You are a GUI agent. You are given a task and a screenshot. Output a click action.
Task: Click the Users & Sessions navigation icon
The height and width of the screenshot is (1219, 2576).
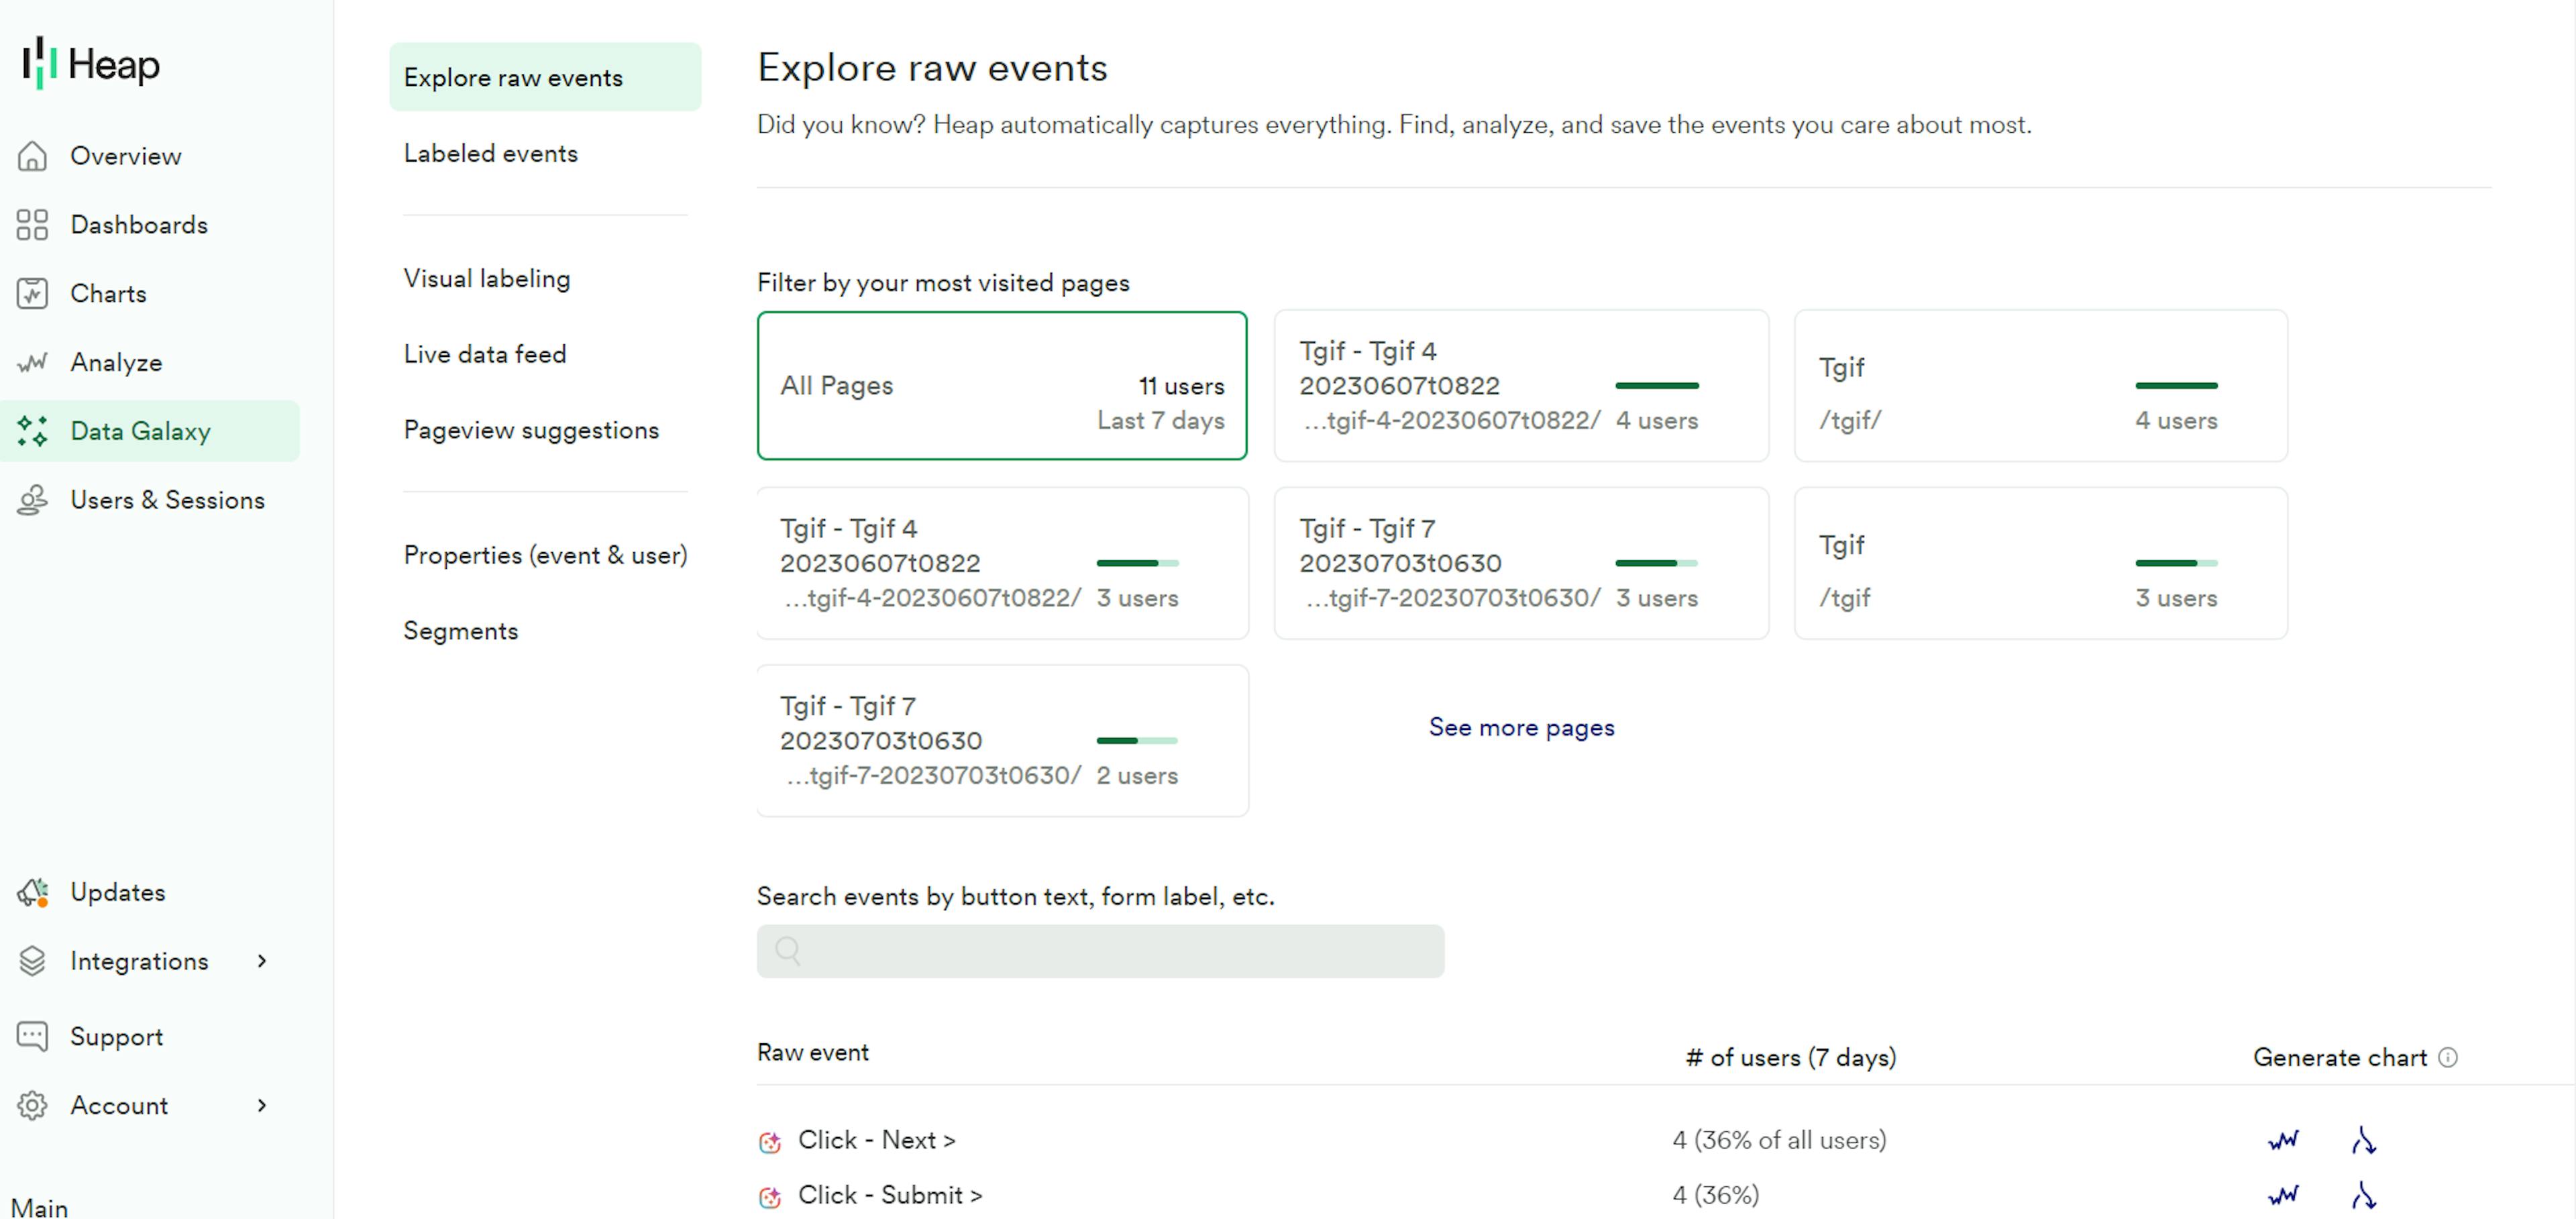36,499
